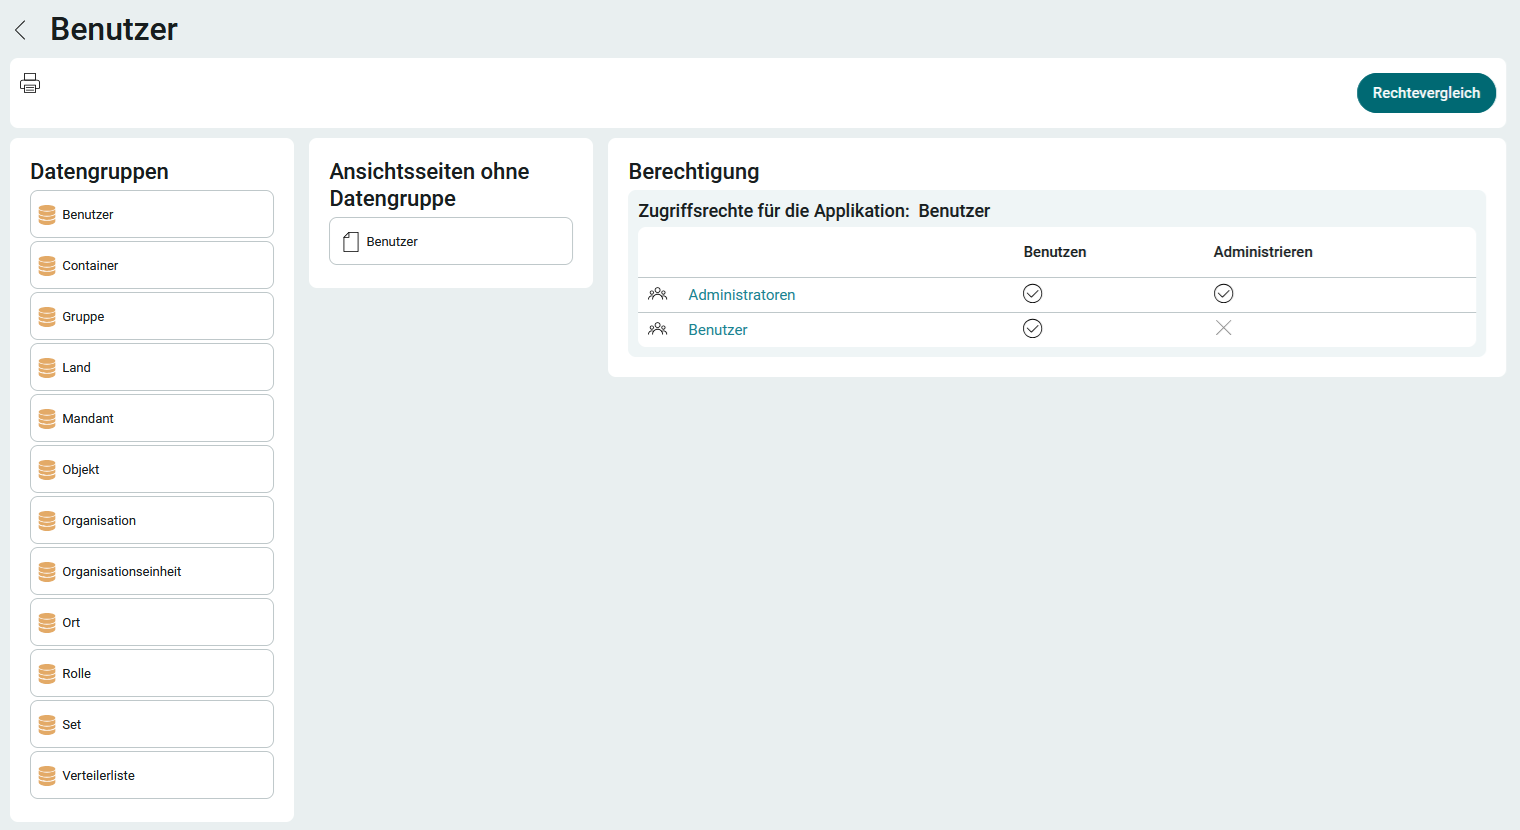Click the Administrieren column header

pyautogui.click(x=1263, y=252)
